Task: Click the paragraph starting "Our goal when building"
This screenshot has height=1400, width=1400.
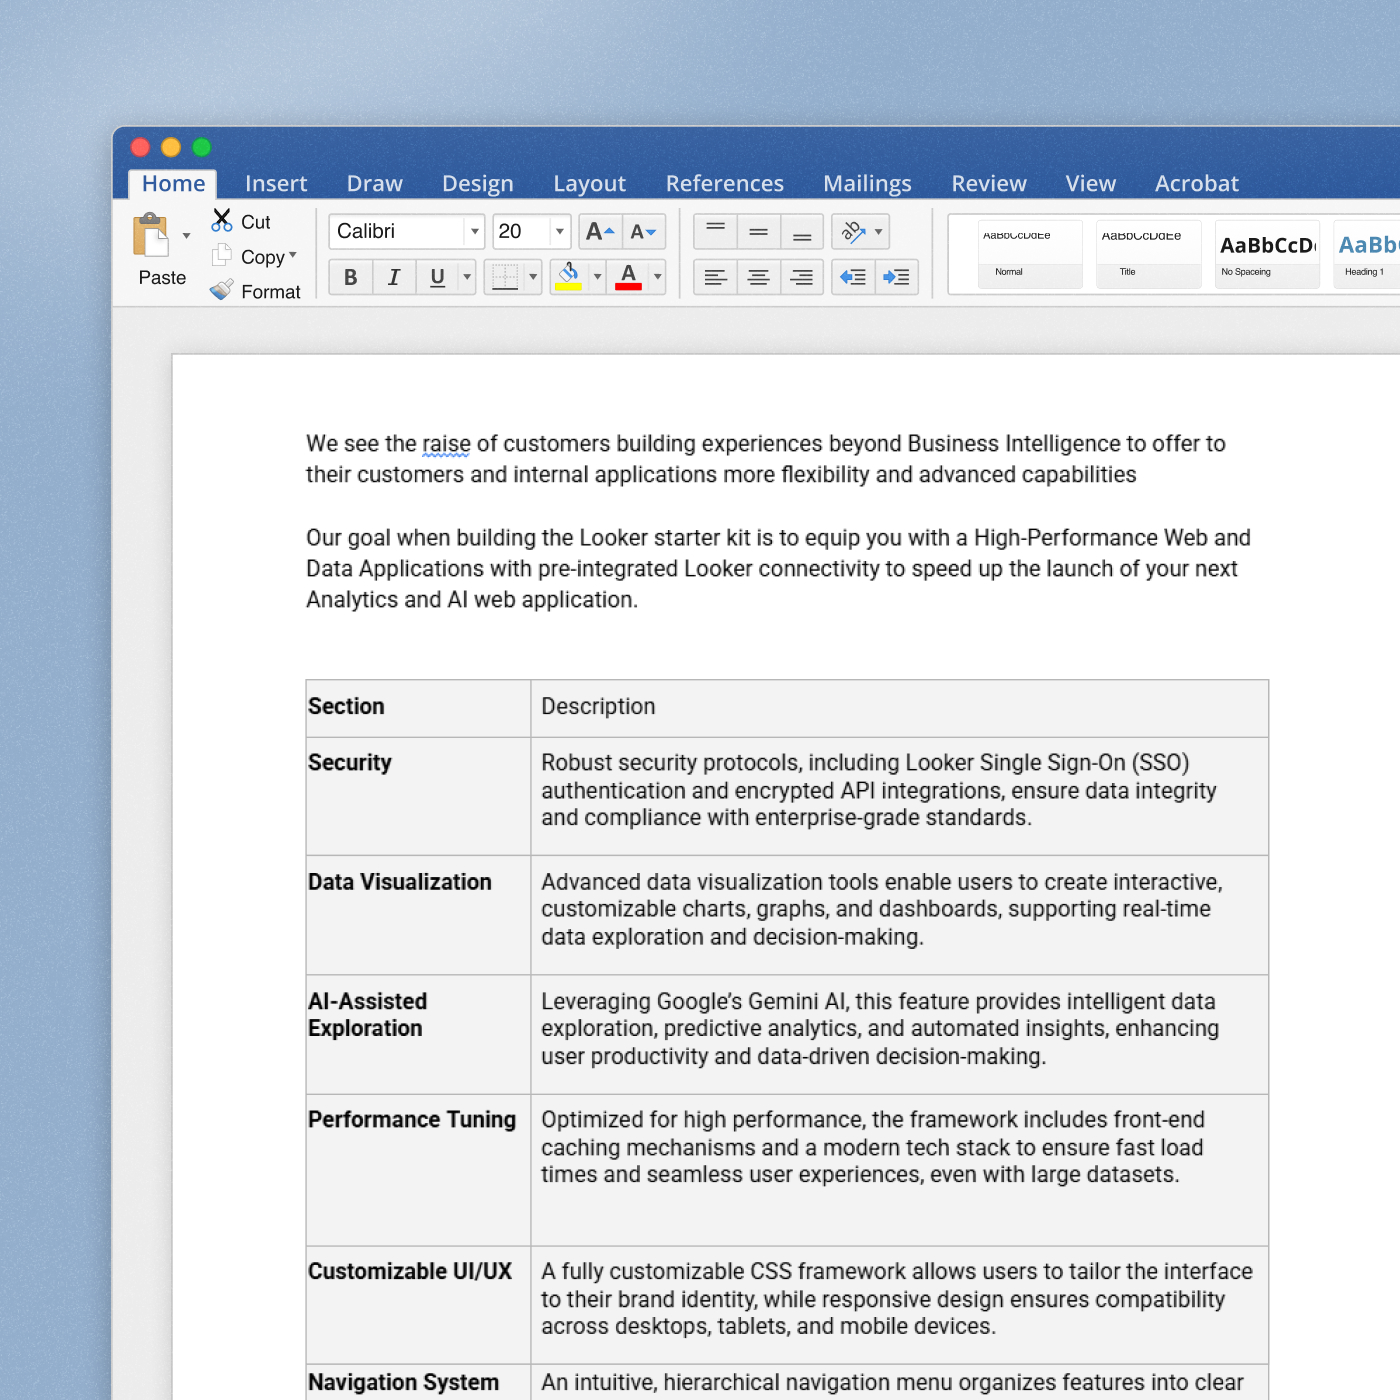Action: [x=778, y=569]
